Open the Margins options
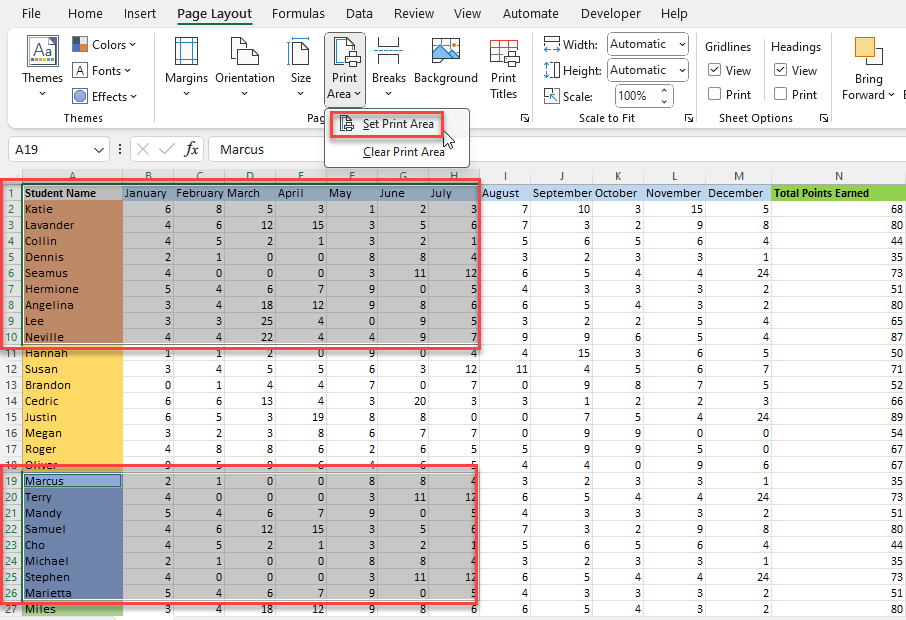 (x=186, y=67)
